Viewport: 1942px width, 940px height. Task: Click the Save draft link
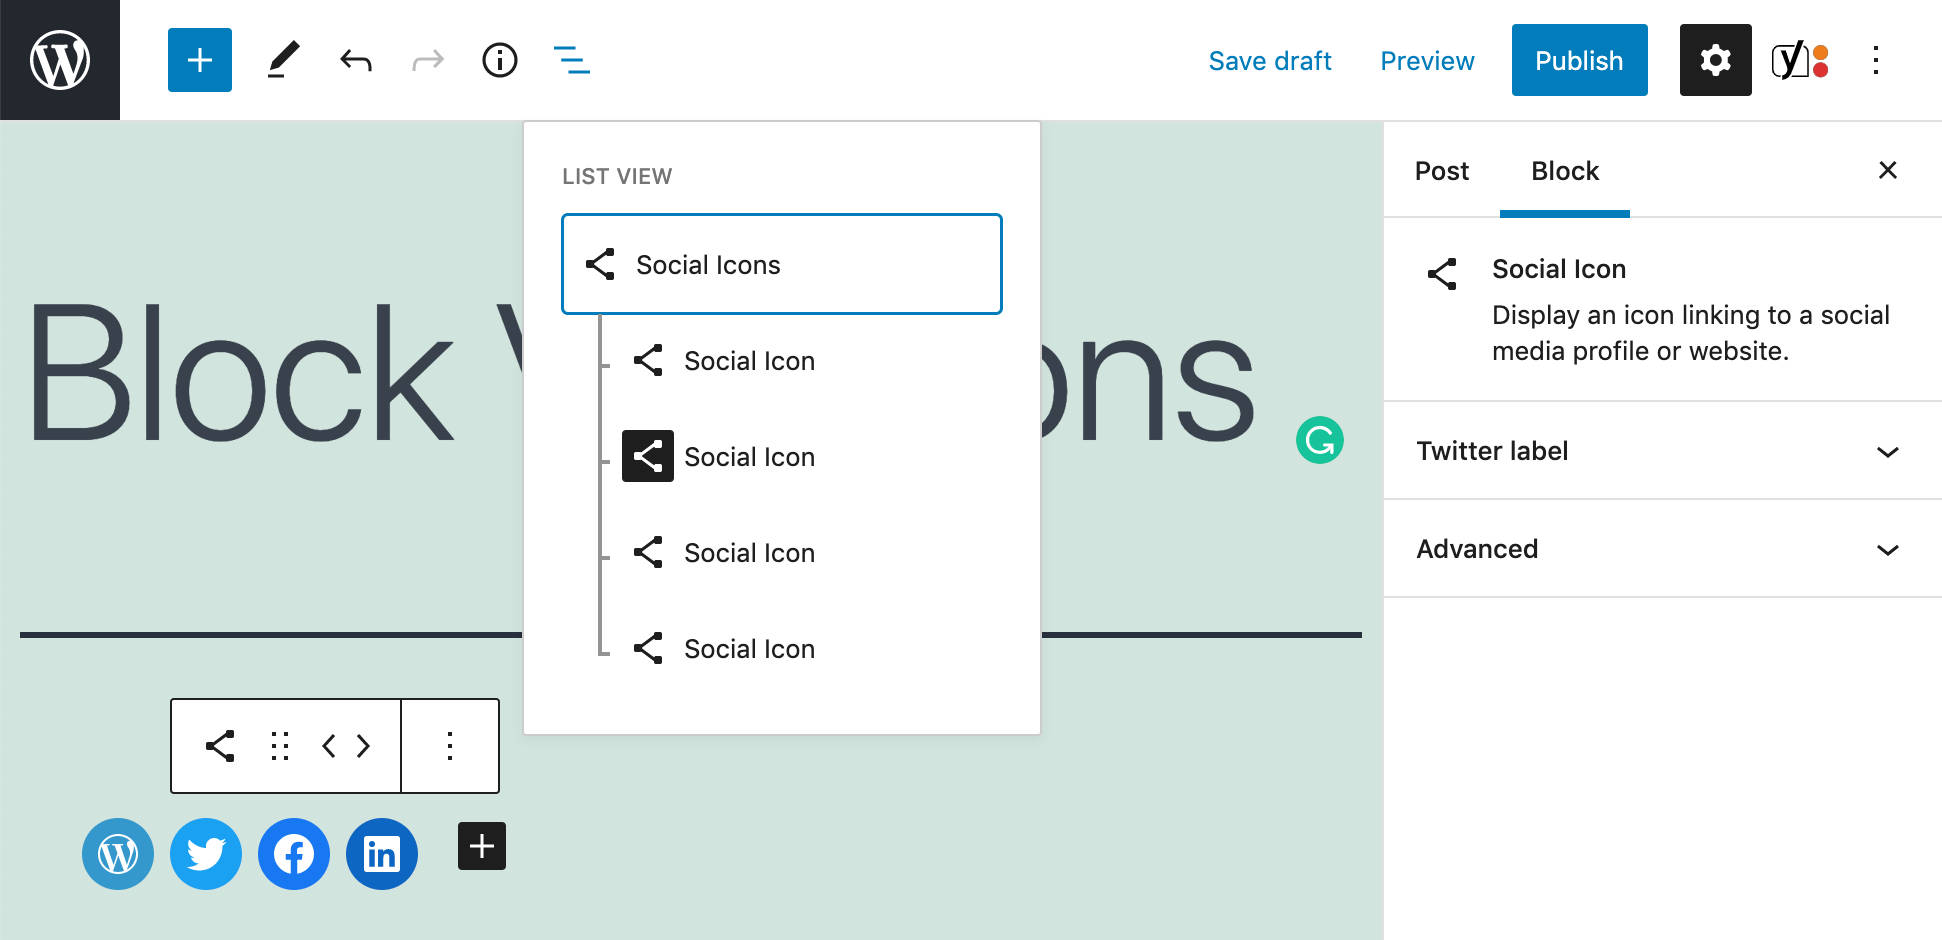tap(1270, 60)
